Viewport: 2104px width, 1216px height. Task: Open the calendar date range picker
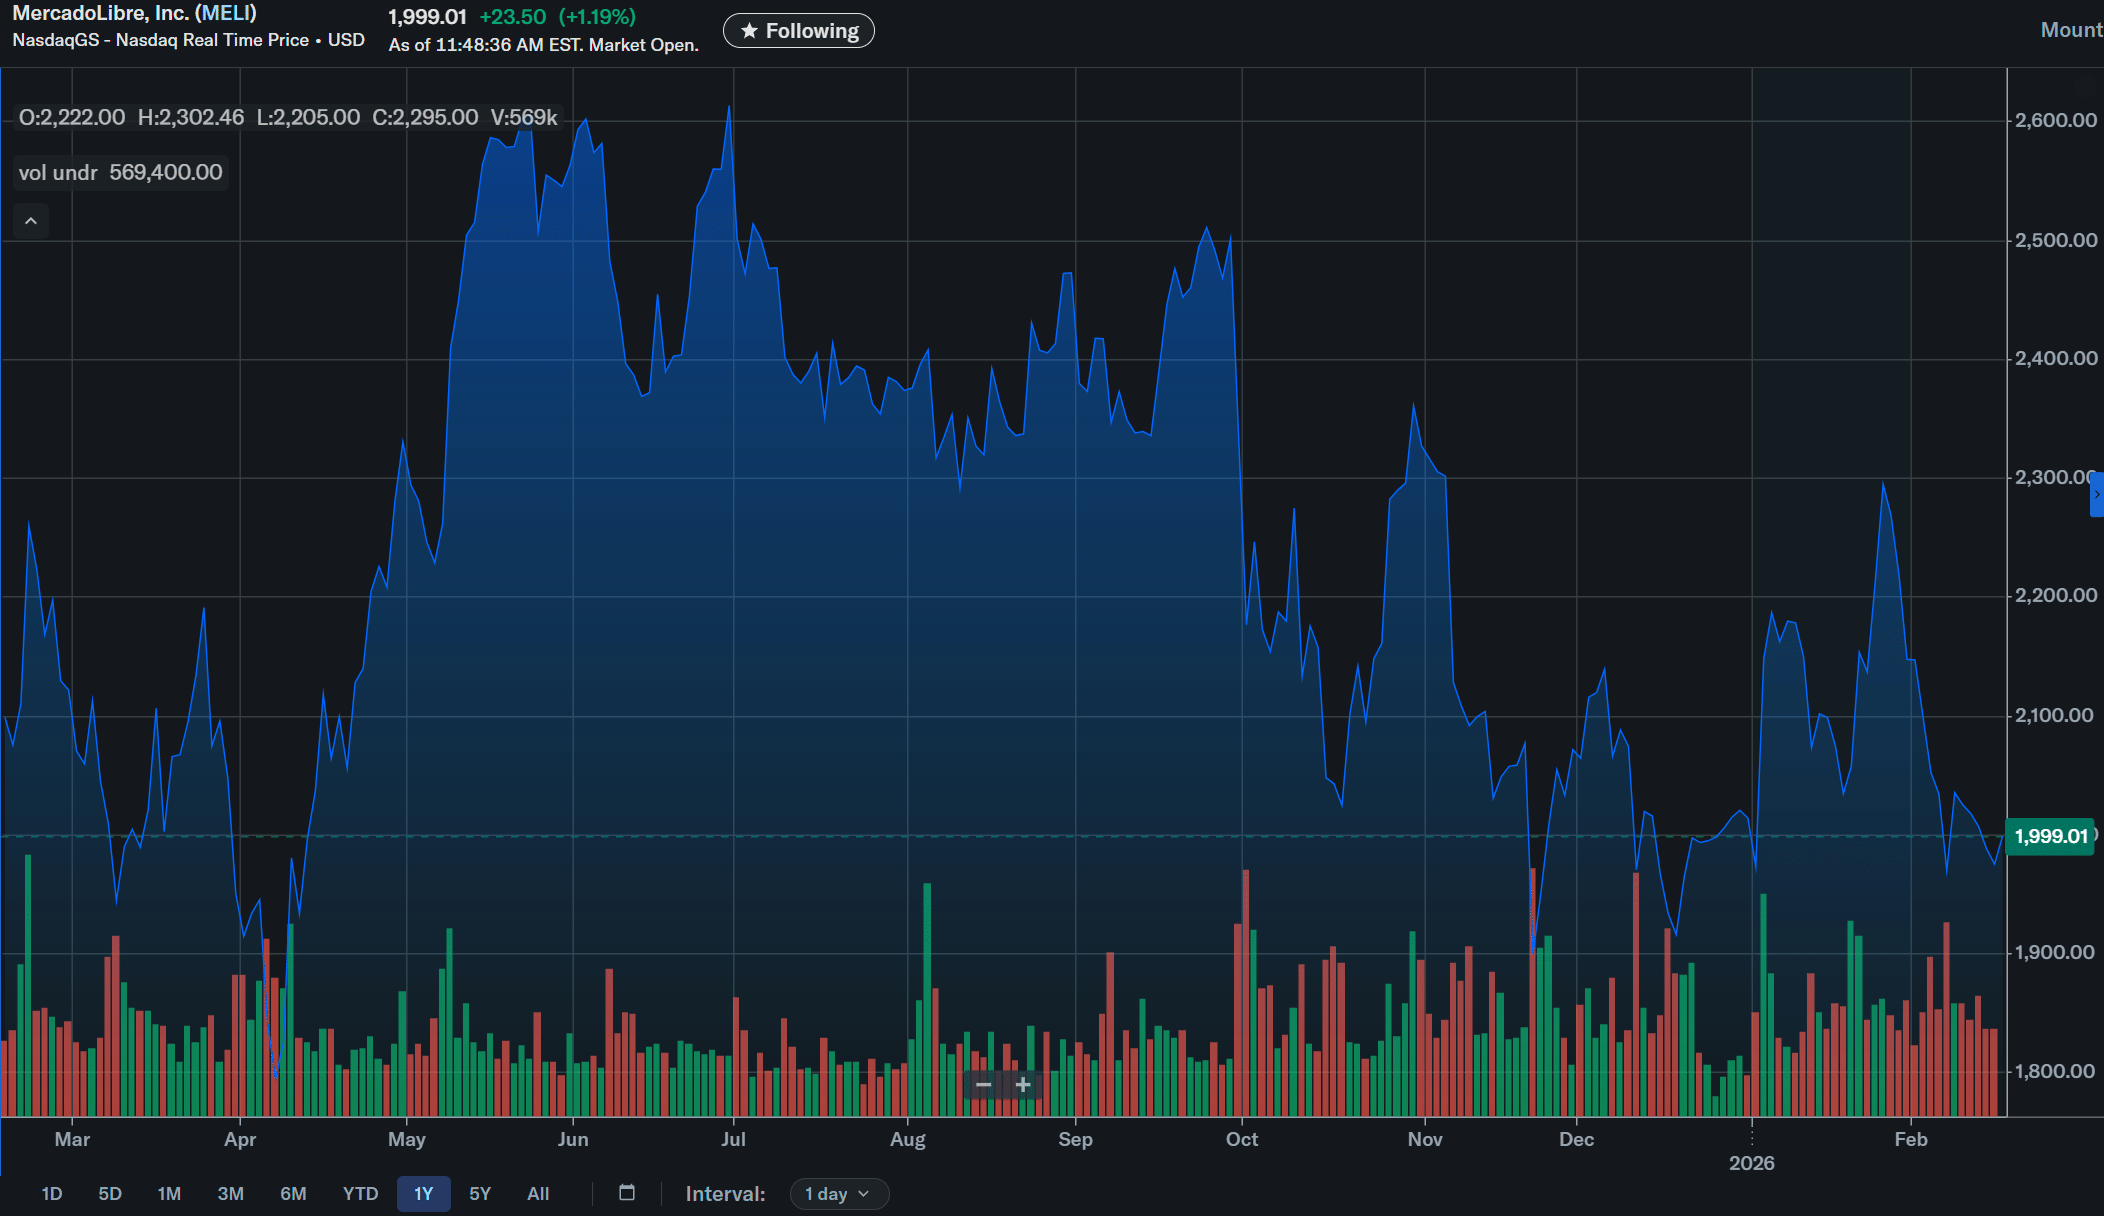627,1193
